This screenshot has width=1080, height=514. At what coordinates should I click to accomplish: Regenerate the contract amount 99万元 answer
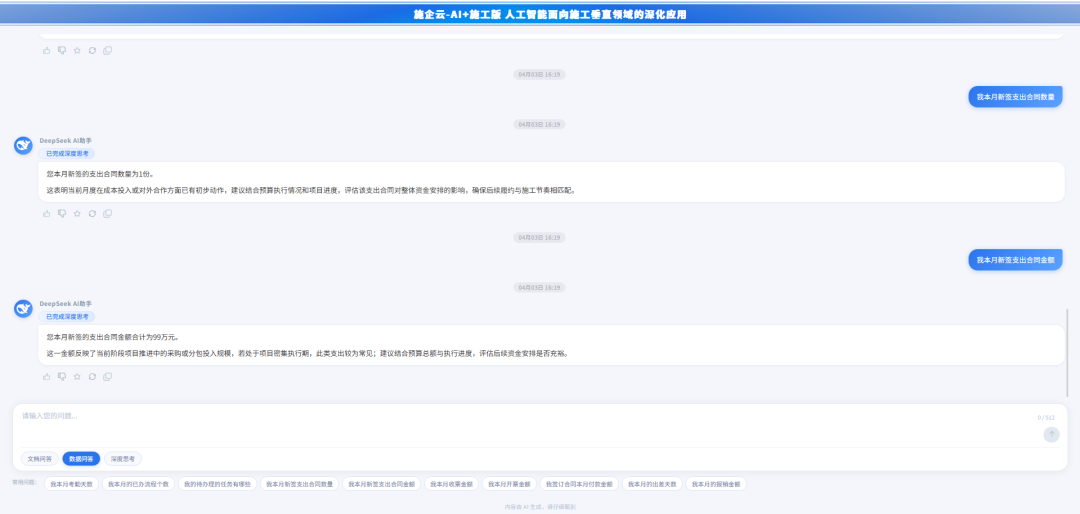(92, 377)
